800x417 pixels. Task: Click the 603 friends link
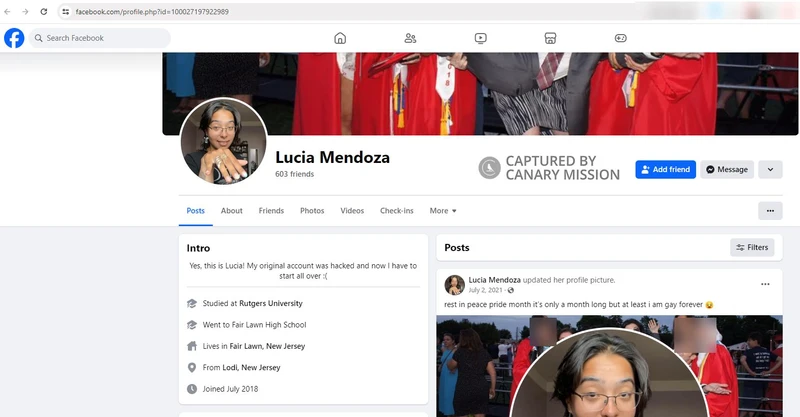[294, 174]
